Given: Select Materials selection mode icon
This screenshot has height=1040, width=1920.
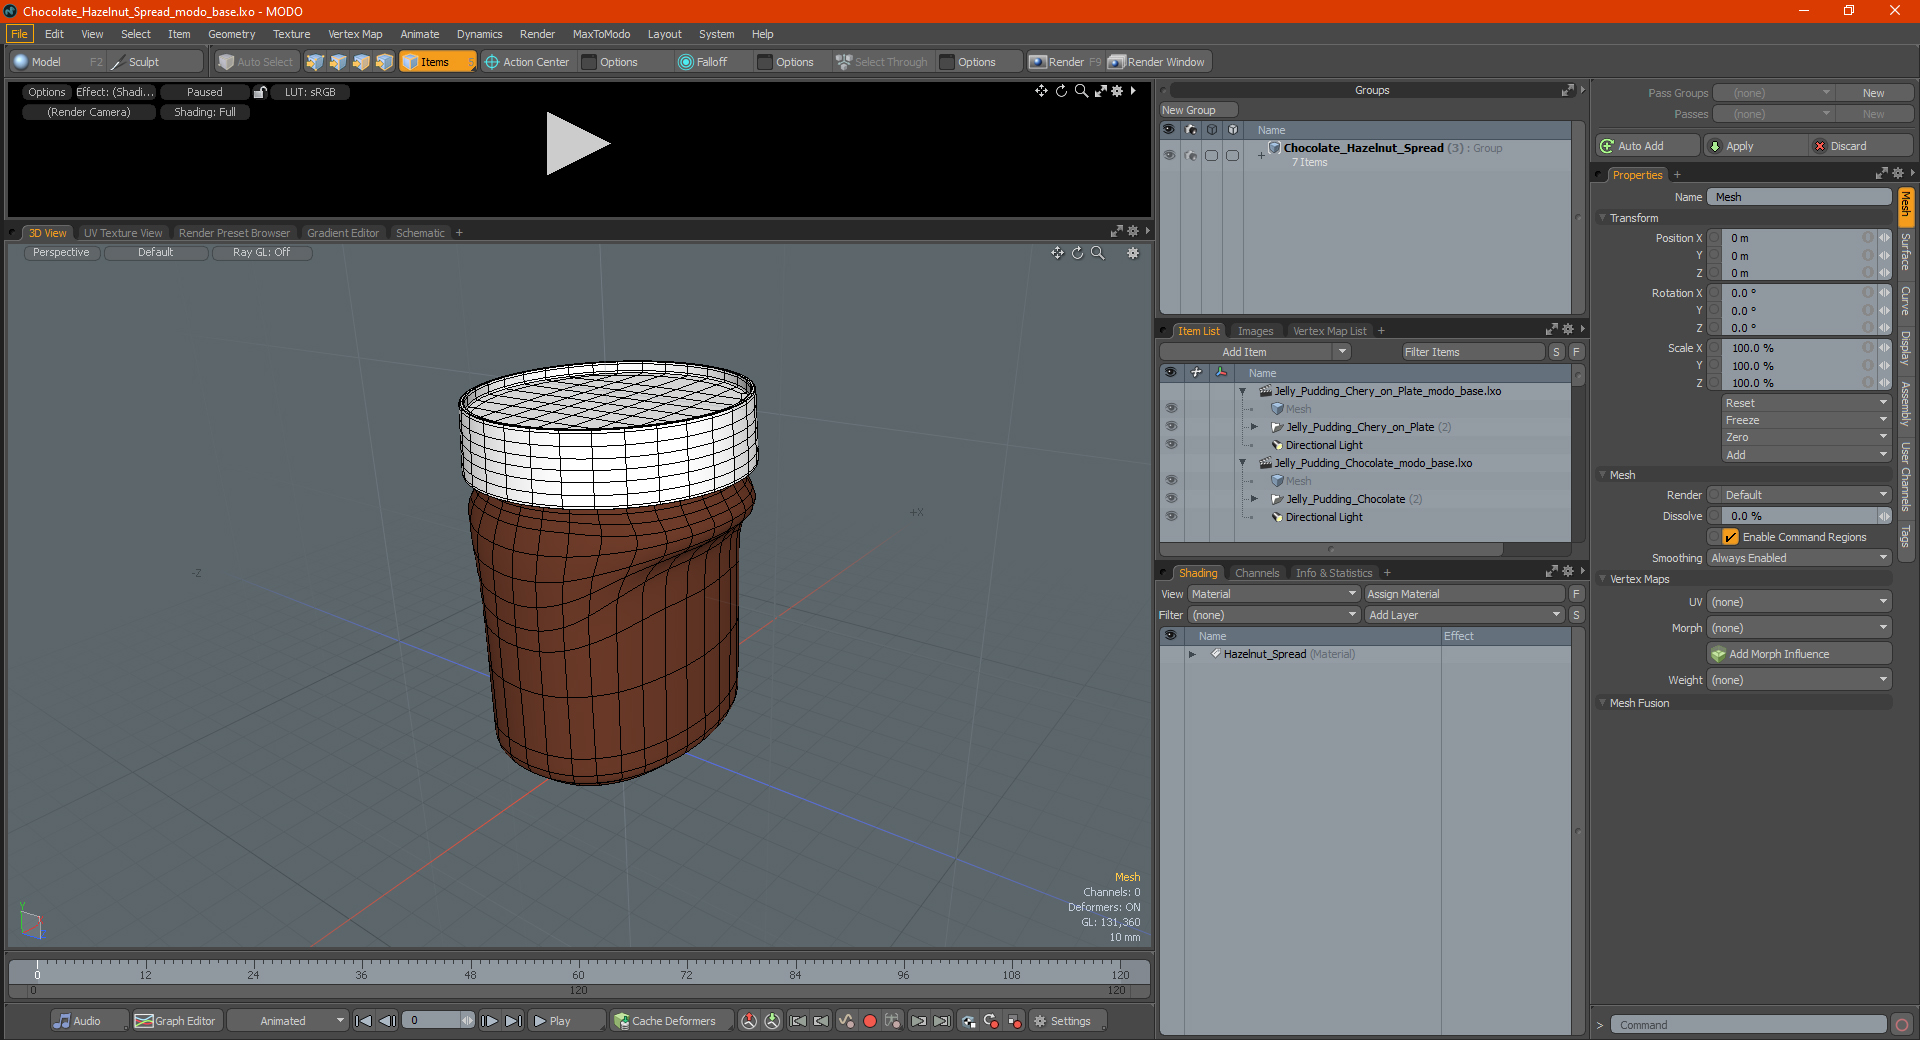Looking at the screenshot, I should coord(384,62).
